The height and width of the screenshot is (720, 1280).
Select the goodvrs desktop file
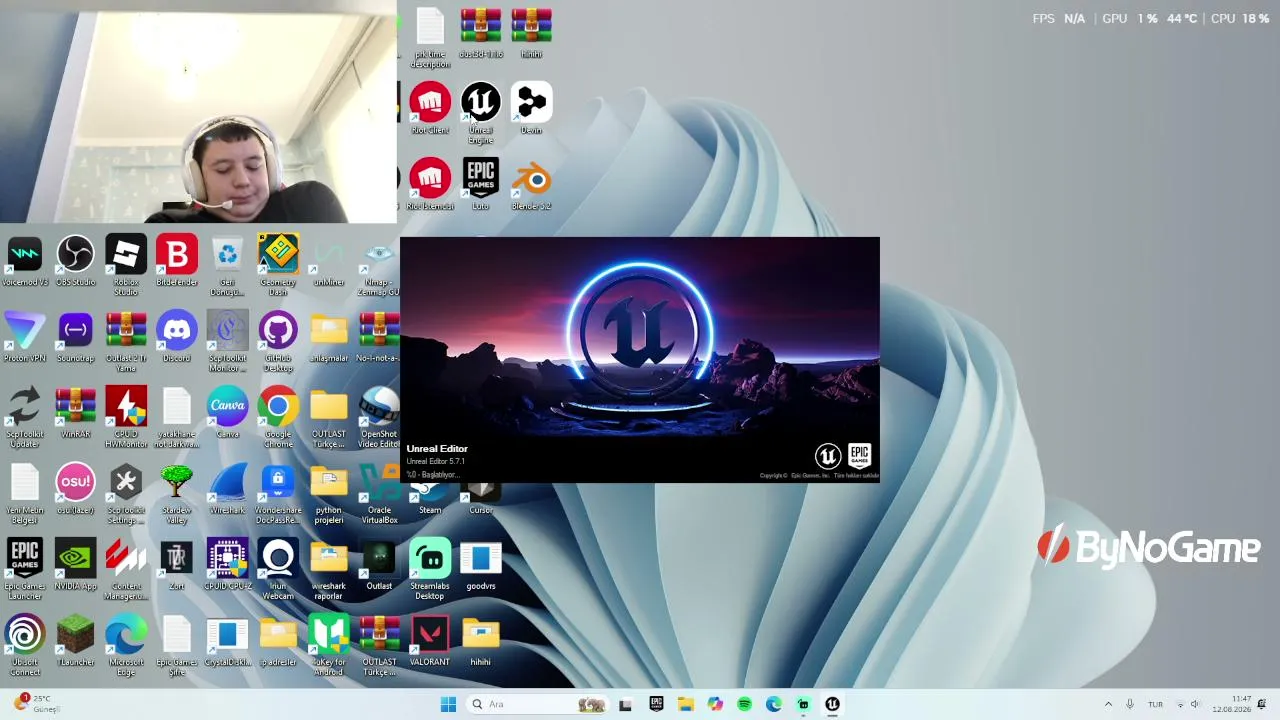point(481,566)
